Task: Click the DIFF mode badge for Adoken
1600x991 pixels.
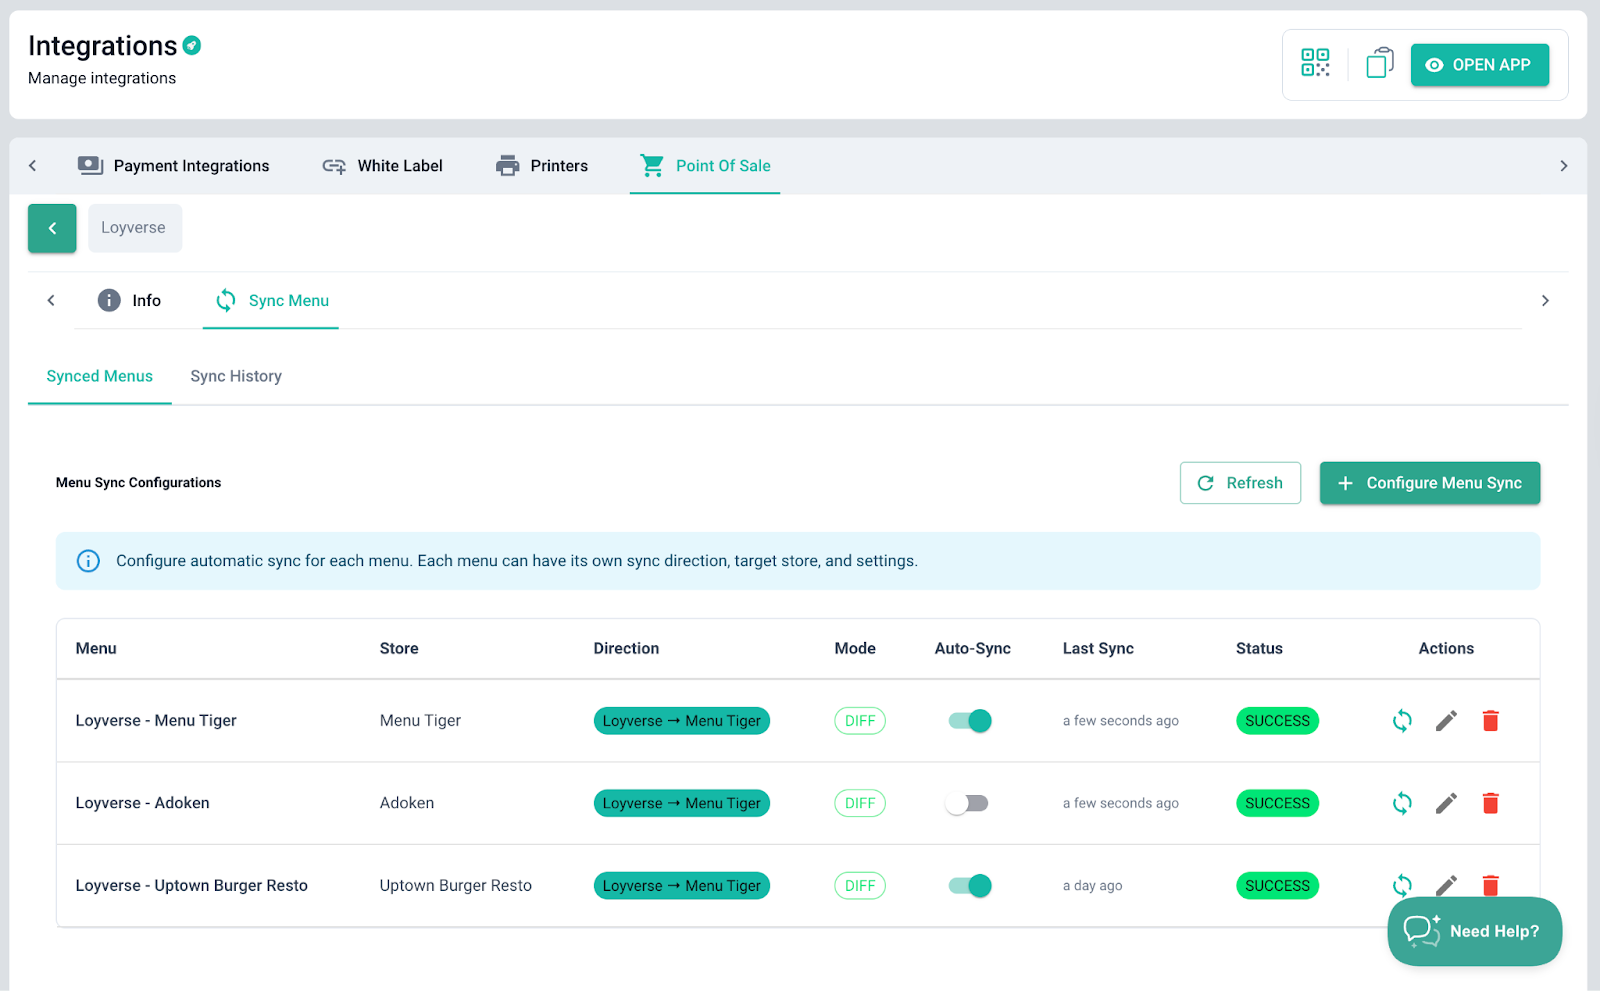Action: coord(860,803)
